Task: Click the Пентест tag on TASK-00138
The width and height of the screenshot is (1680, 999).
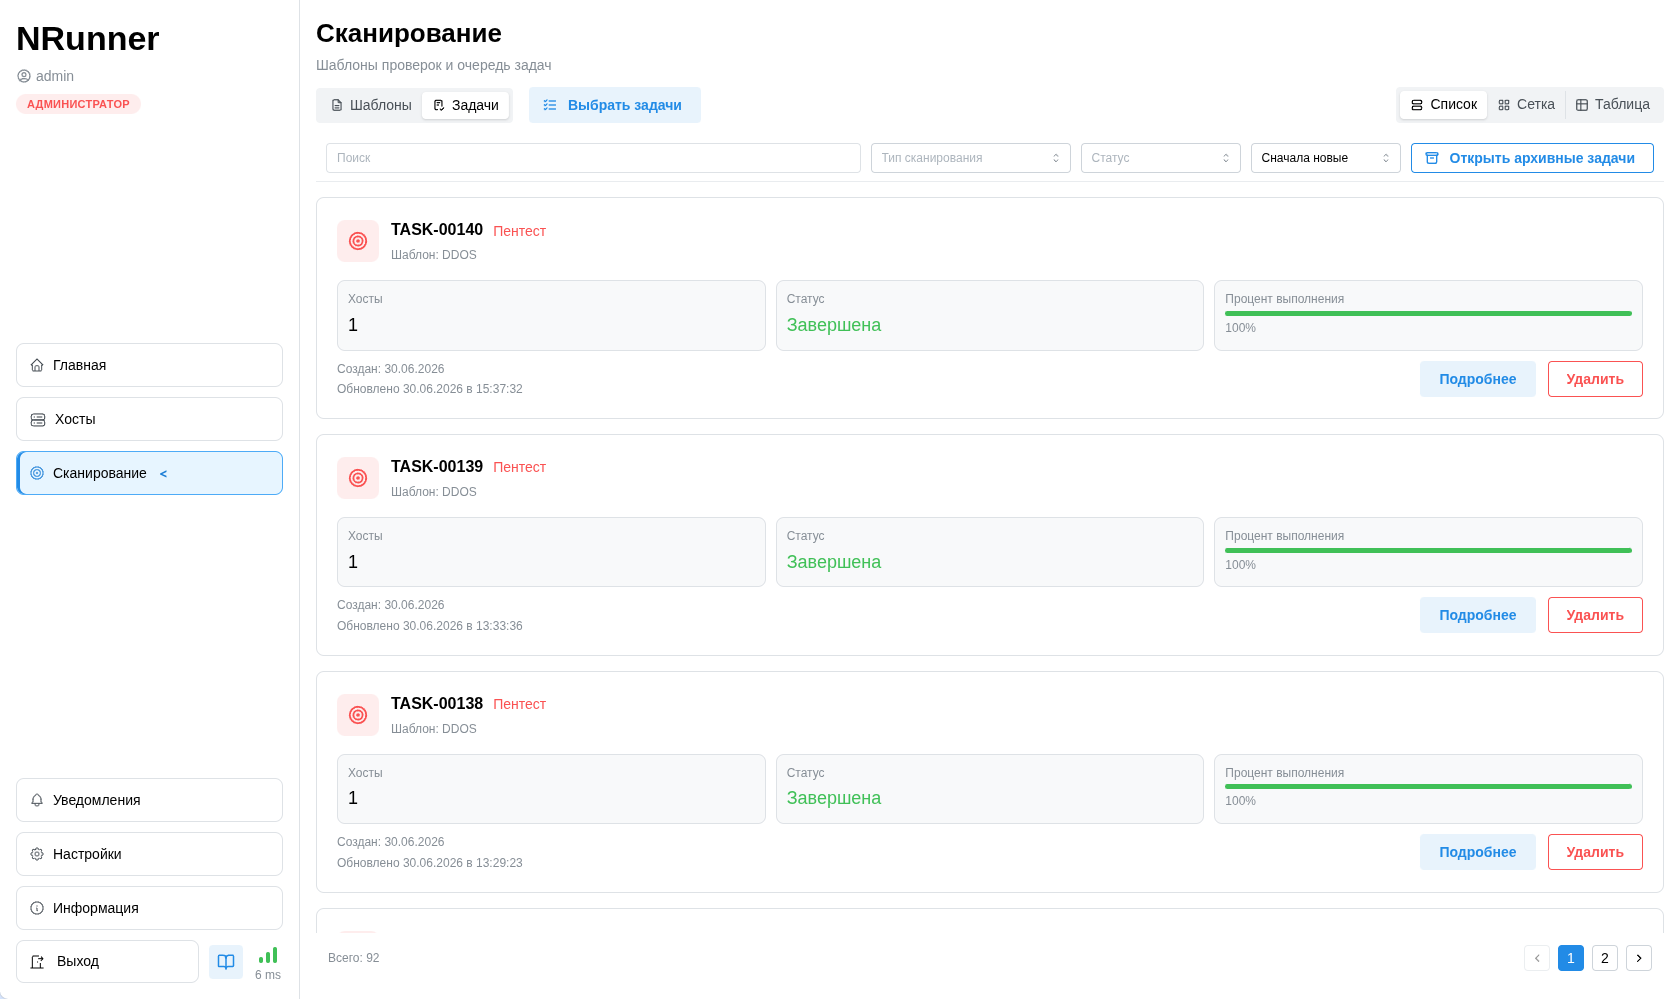Action: pos(519,704)
